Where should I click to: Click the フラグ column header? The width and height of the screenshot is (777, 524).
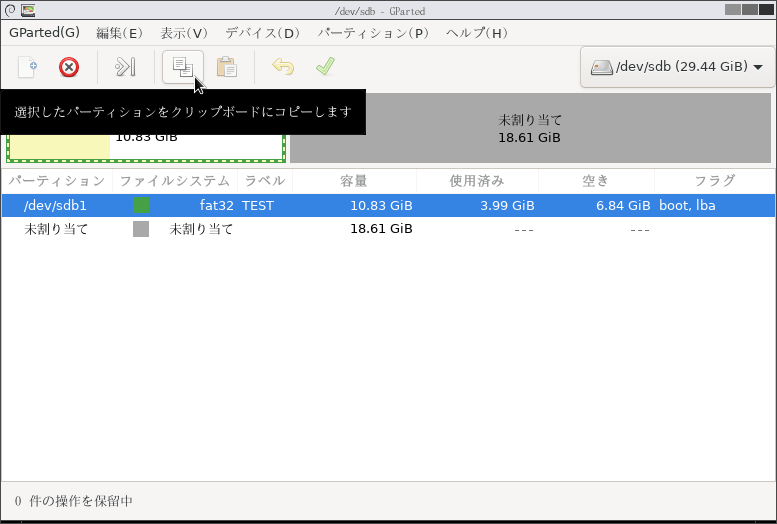pyautogui.click(x=715, y=181)
